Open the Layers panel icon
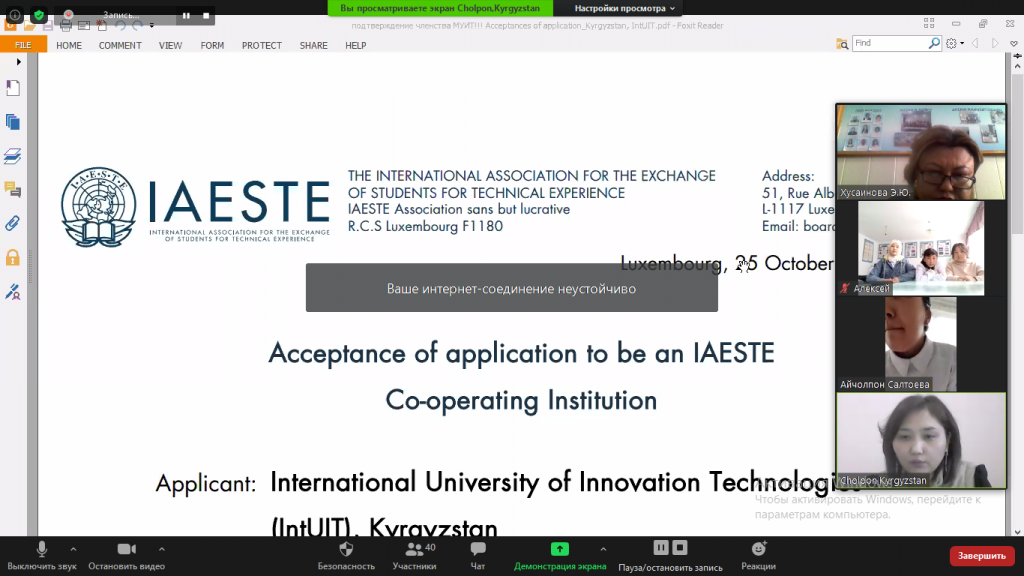This screenshot has width=1024, height=576. (13, 156)
